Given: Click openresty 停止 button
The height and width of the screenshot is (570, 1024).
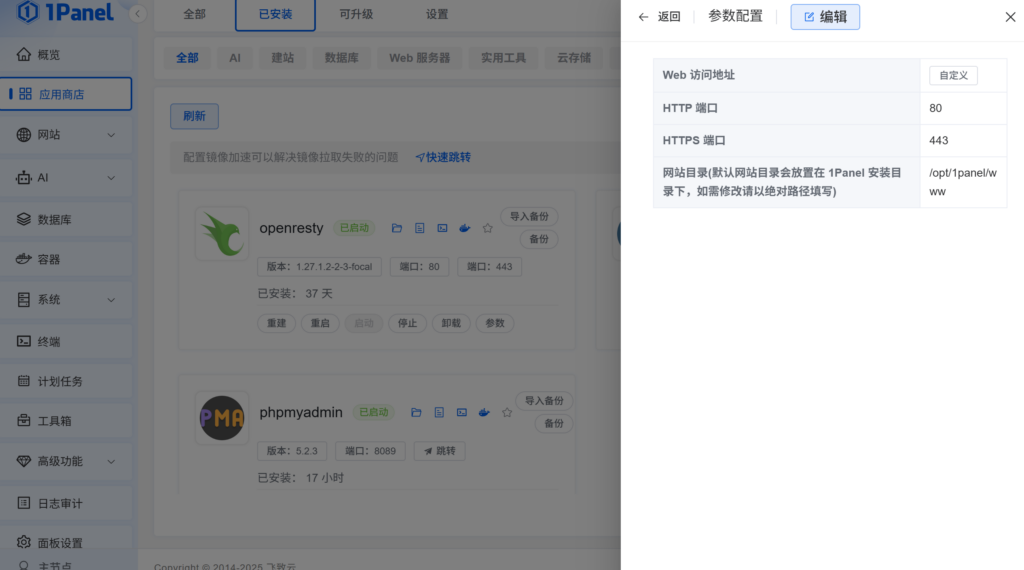Looking at the screenshot, I should click(x=408, y=323).
